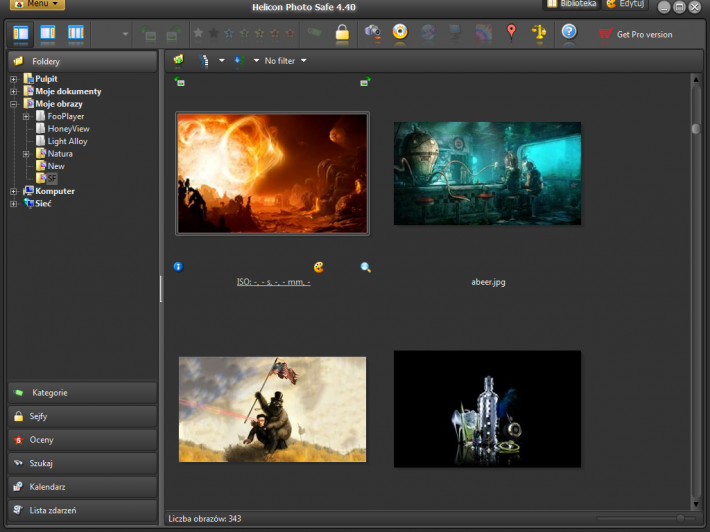
Task: Click the green category tag toolbar icon
Action: [314, 32]
